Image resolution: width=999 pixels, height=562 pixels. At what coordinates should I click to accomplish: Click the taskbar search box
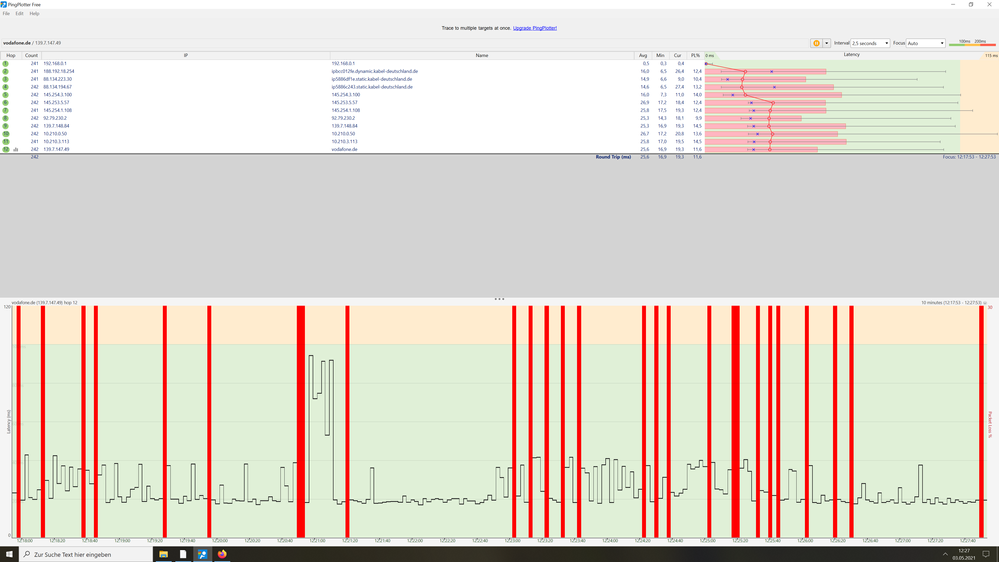pyautogui.click(x=85, y=554)
